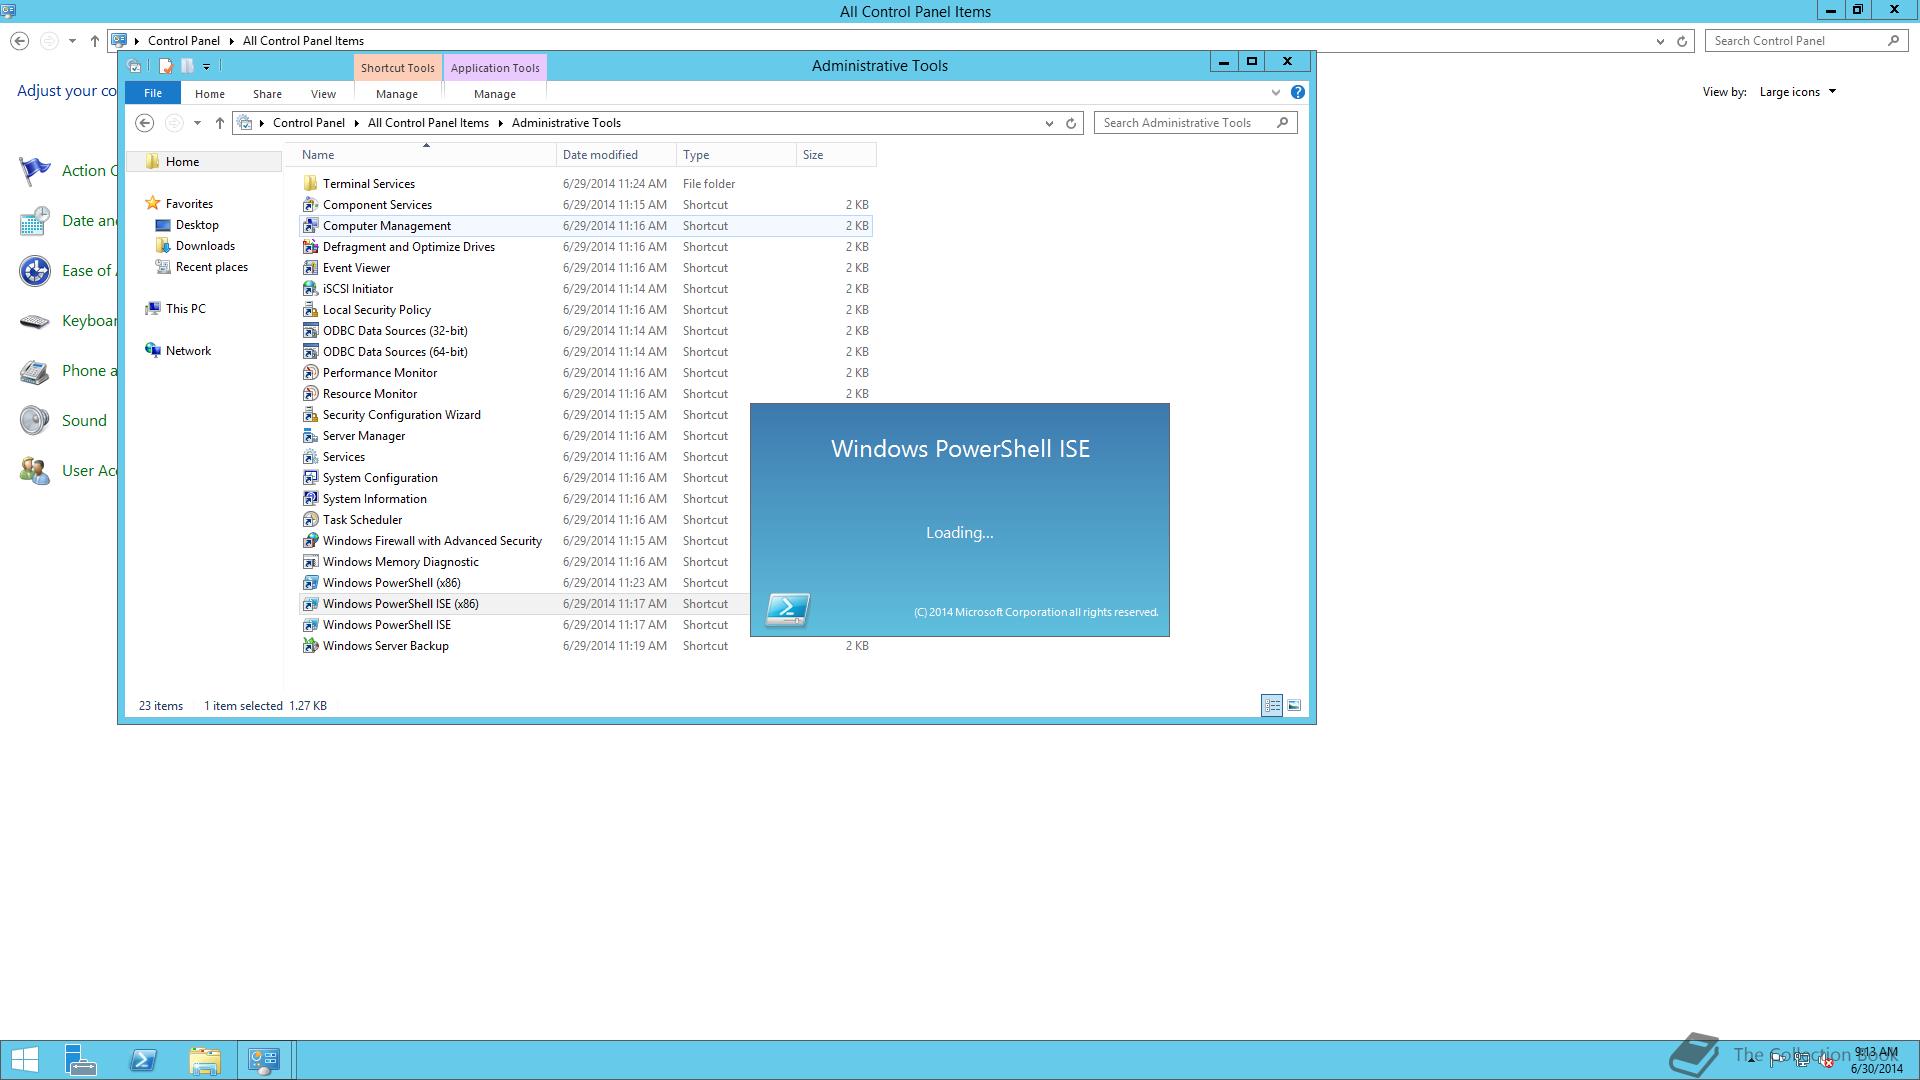Select Desktop under Favorites

[197, 225]
